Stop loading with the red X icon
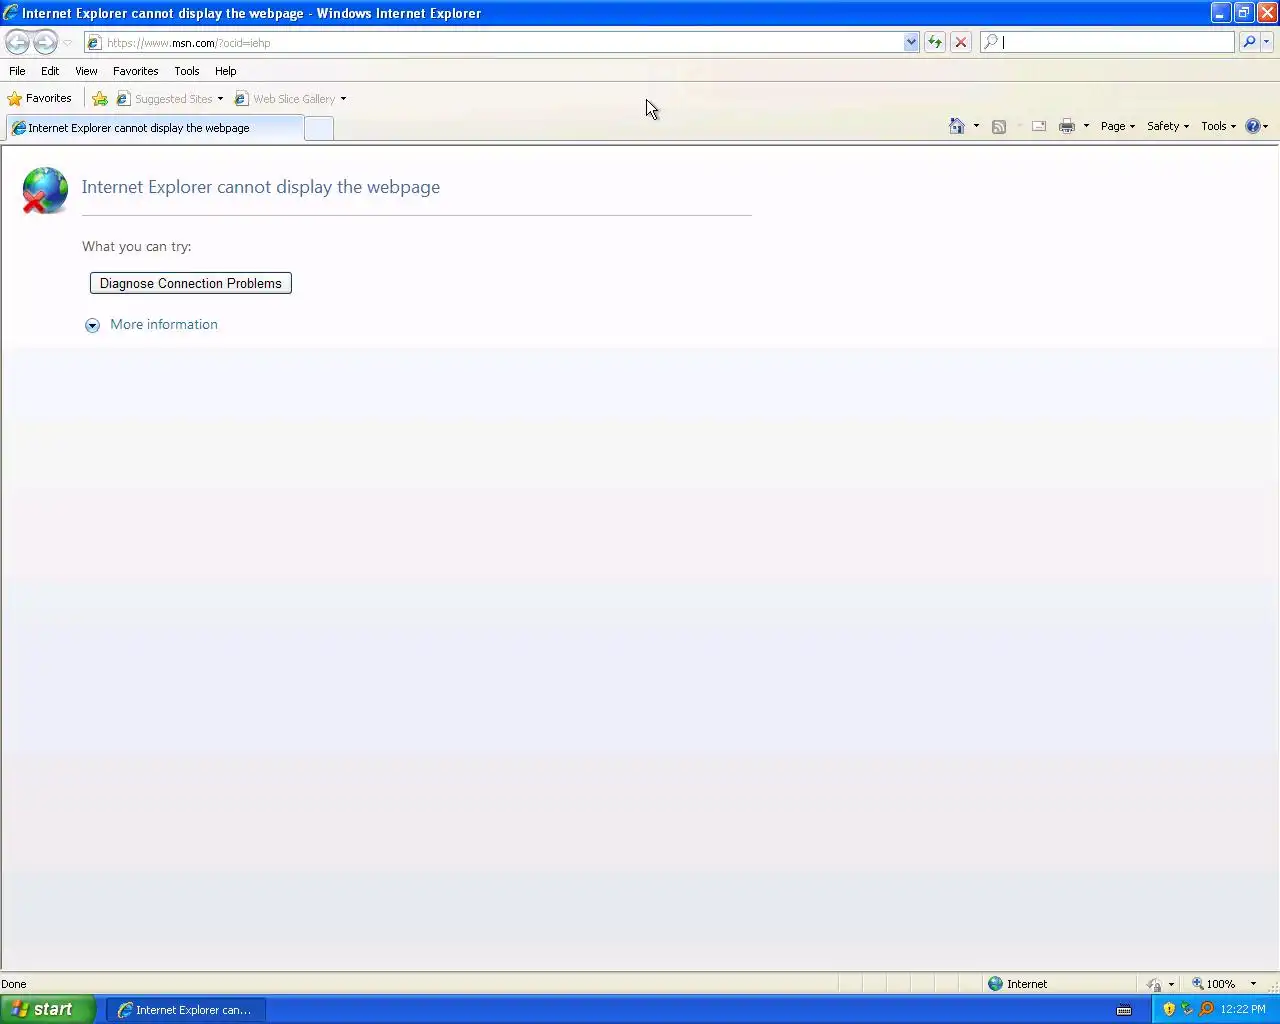 [961, 42]
